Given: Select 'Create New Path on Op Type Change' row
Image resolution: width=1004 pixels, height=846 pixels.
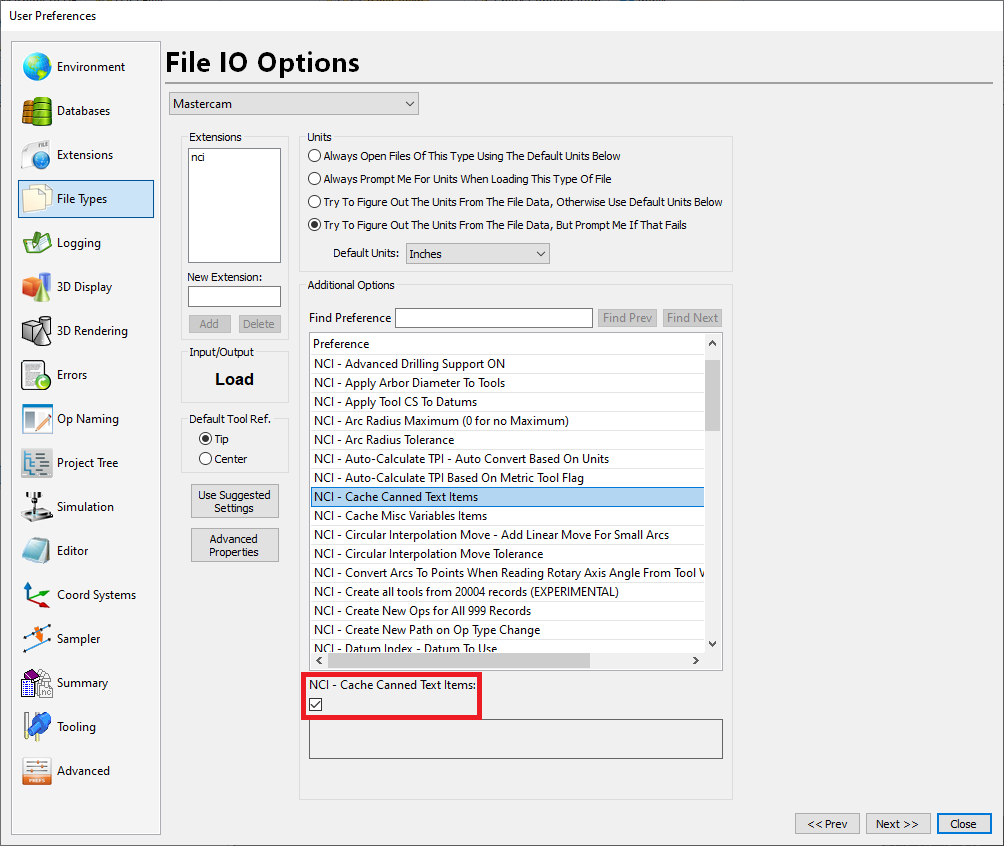Looking at the screenshot, I should [x=507, y=630].
